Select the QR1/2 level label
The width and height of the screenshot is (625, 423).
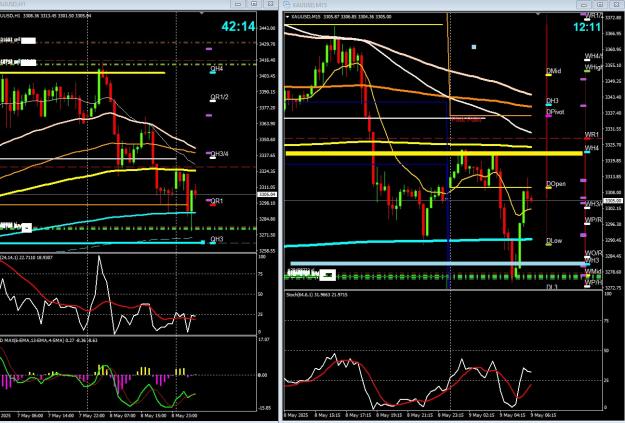pos(219,97)
